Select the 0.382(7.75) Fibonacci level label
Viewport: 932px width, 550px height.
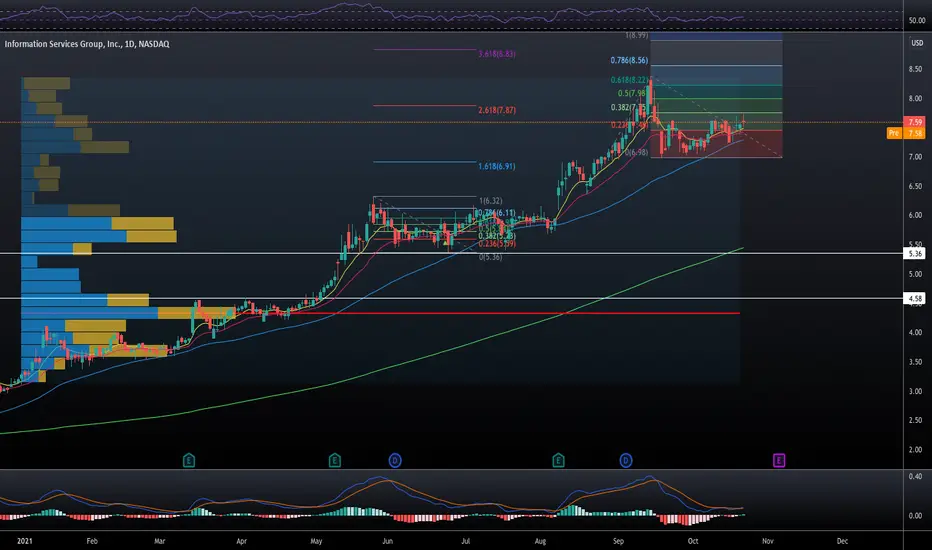pyautogui.click(x=629, y=108)
